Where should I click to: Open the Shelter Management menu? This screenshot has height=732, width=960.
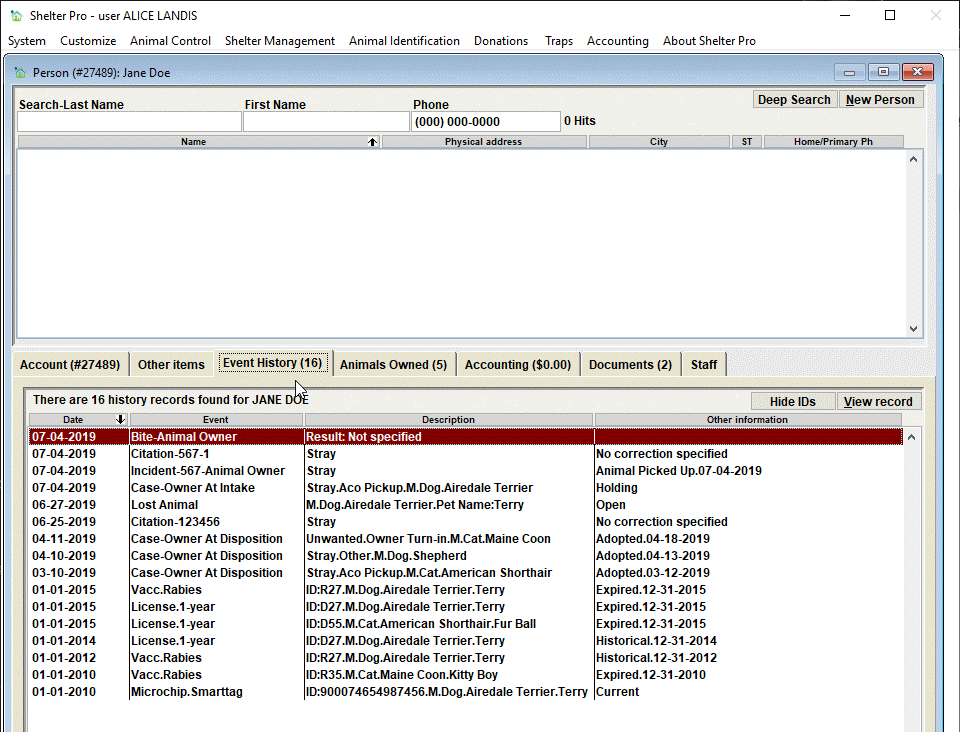click(280, 41)
